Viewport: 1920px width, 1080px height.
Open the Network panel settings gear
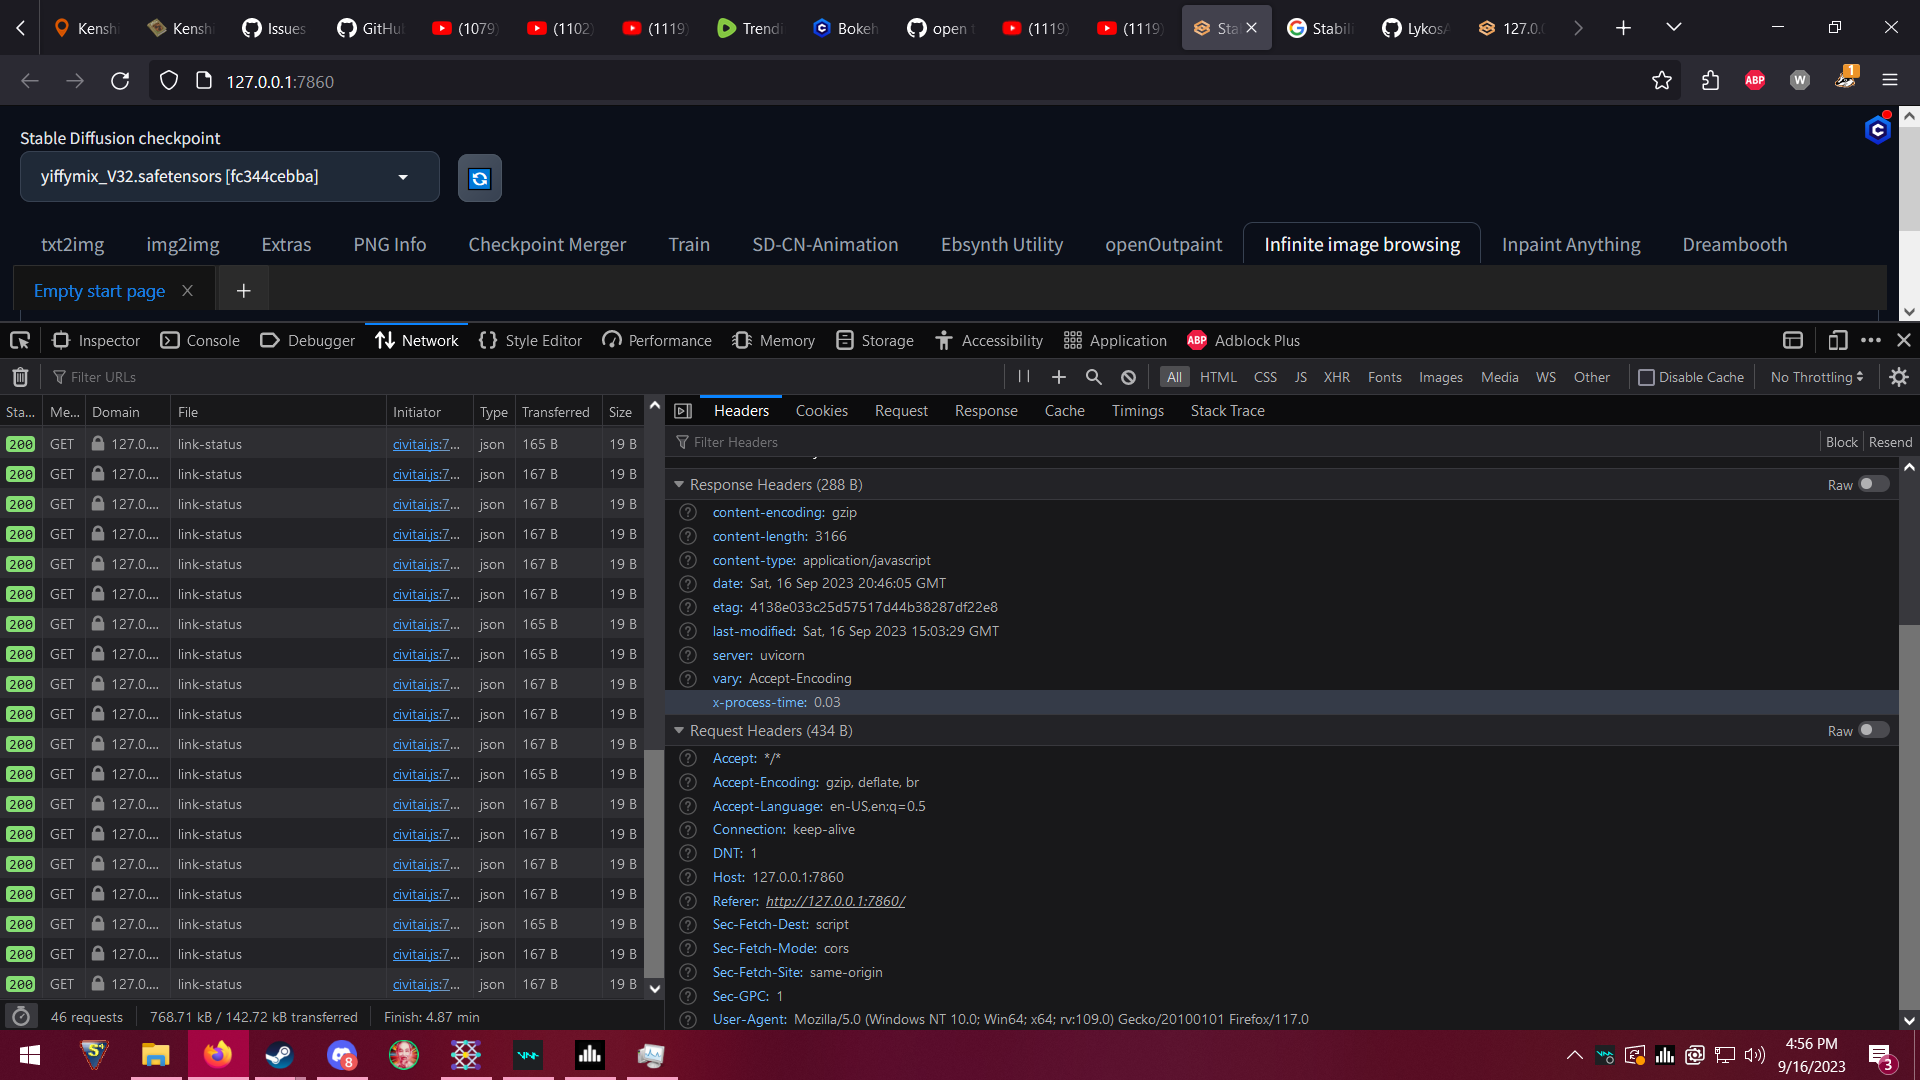(x=1899, y=377)
